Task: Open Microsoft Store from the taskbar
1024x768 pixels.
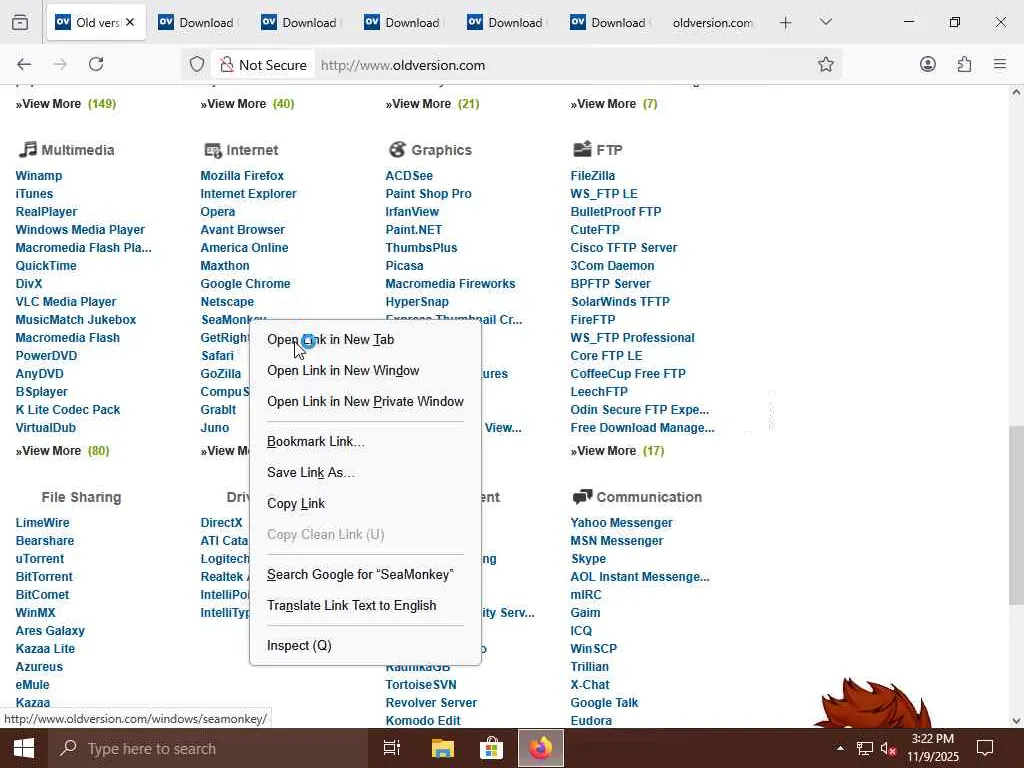Action: click(491, 748)
